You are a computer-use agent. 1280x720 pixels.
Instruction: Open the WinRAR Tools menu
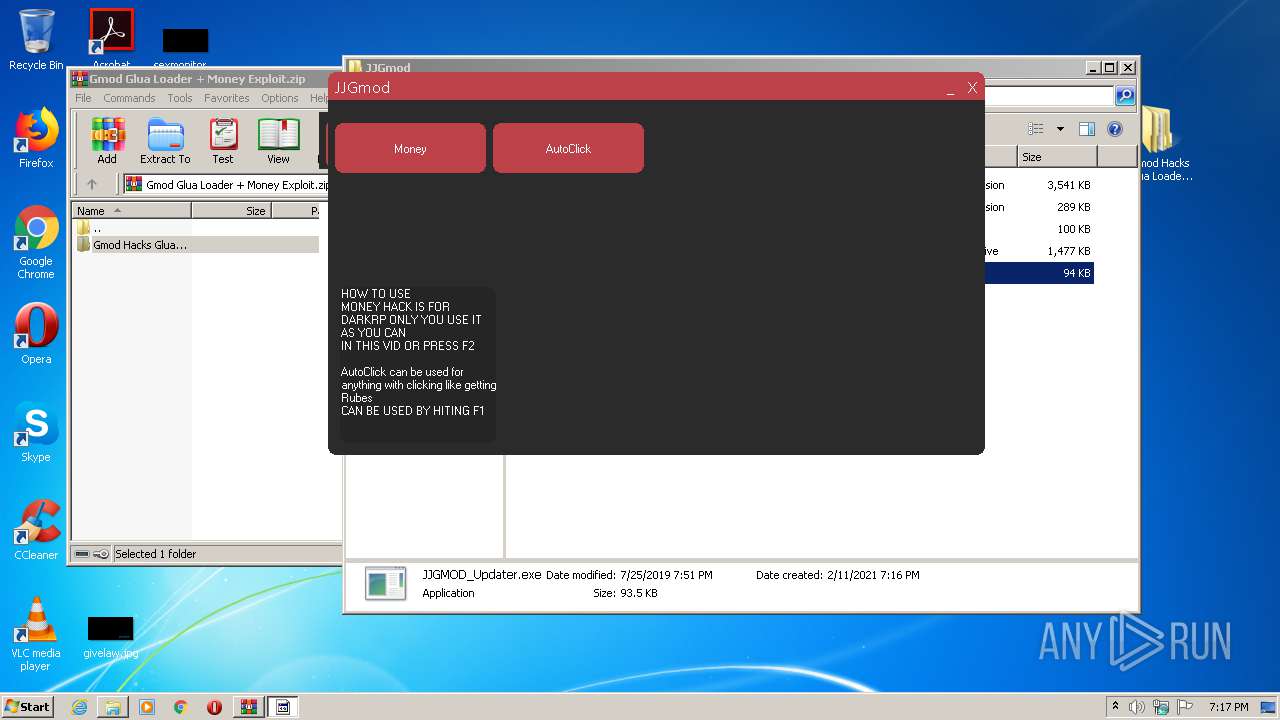(180, 98)
